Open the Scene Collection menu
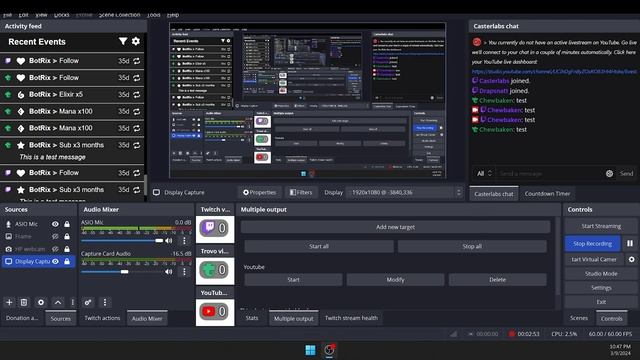Screen dimensions: 640x360 click(119, 15)
